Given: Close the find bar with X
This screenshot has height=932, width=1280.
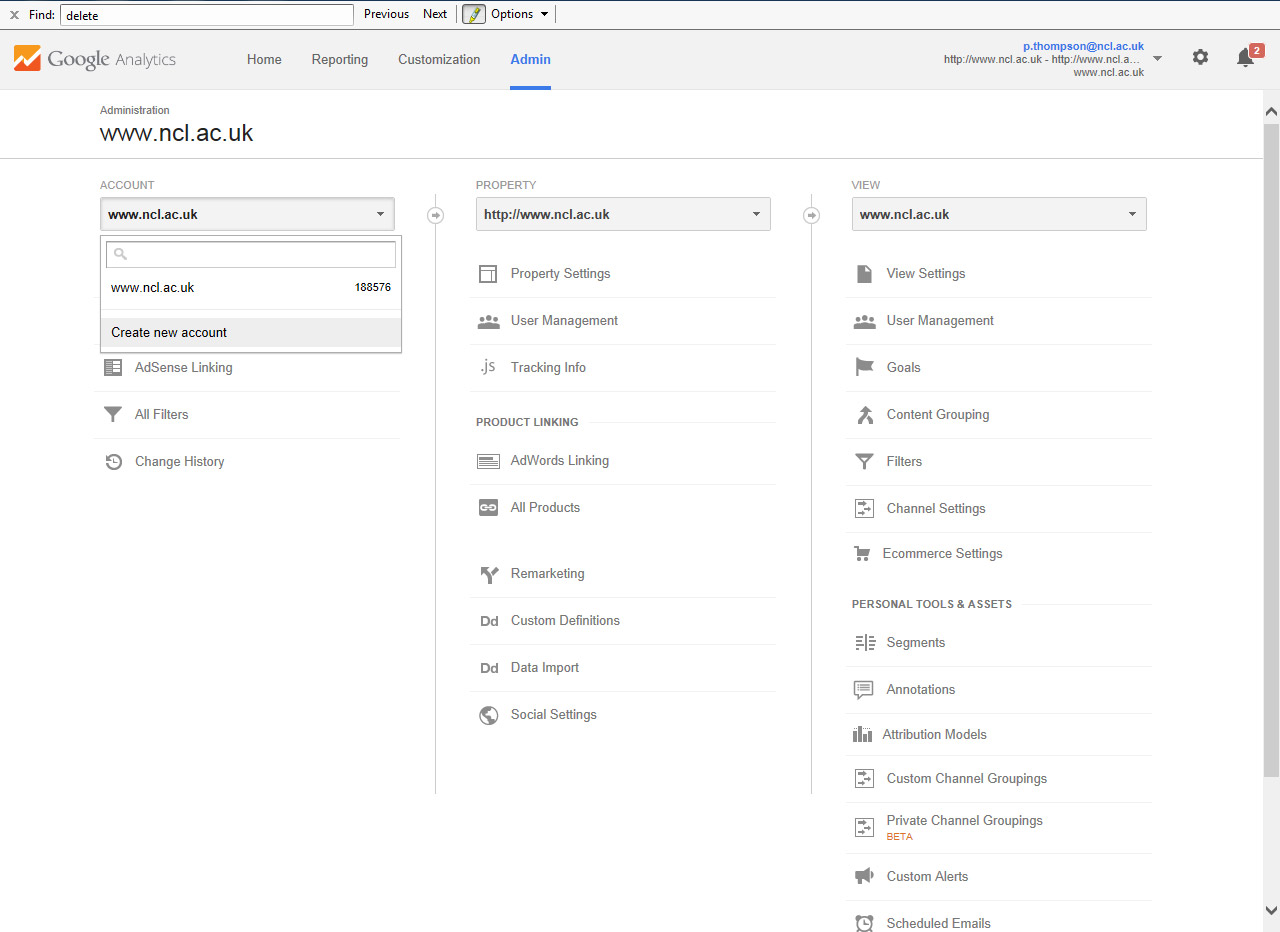Looking at the screenshot, I should coord(14,15).
